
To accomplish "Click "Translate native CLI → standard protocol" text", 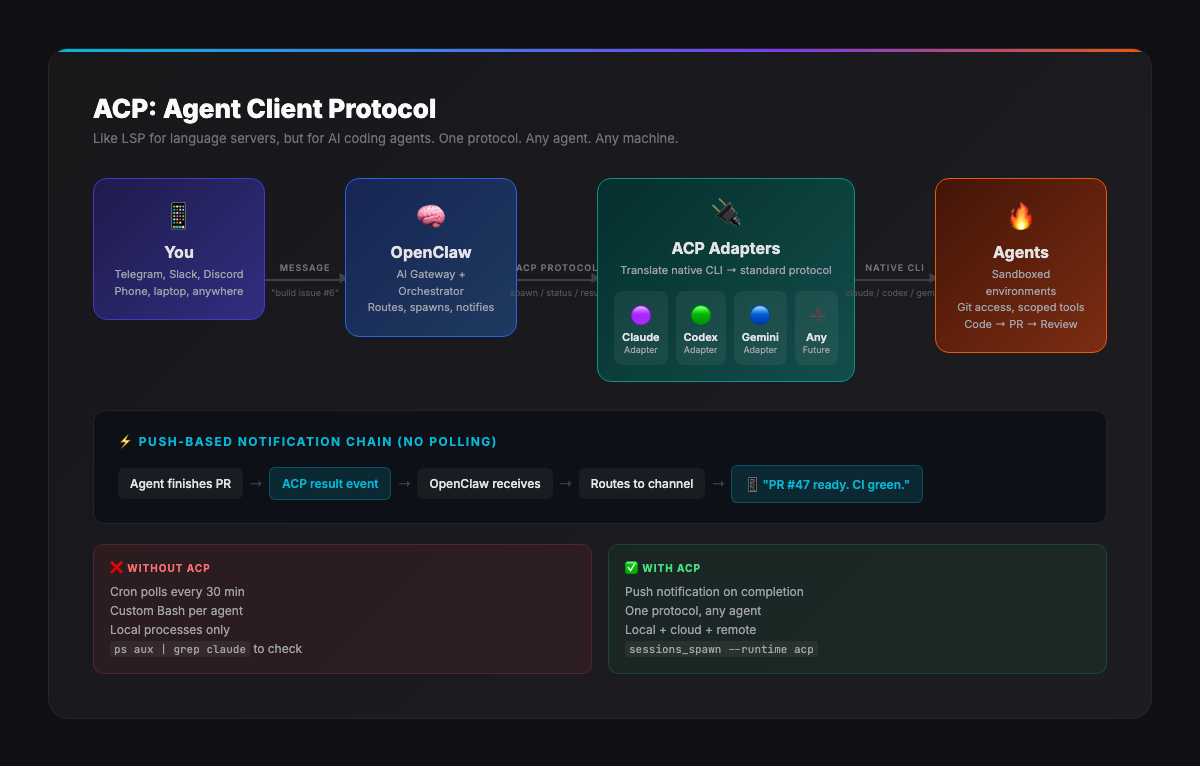I will tap(726, 270).
